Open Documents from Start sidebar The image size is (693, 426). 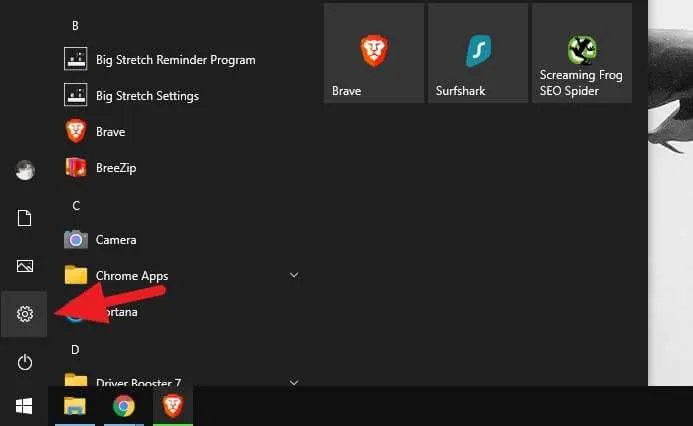[x=24, y=218]
